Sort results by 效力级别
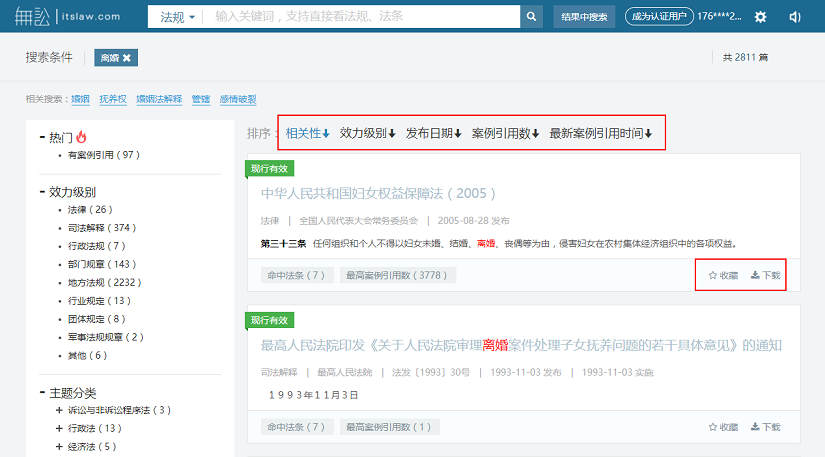This screenshot has width=825, height=457. point(367,133)
